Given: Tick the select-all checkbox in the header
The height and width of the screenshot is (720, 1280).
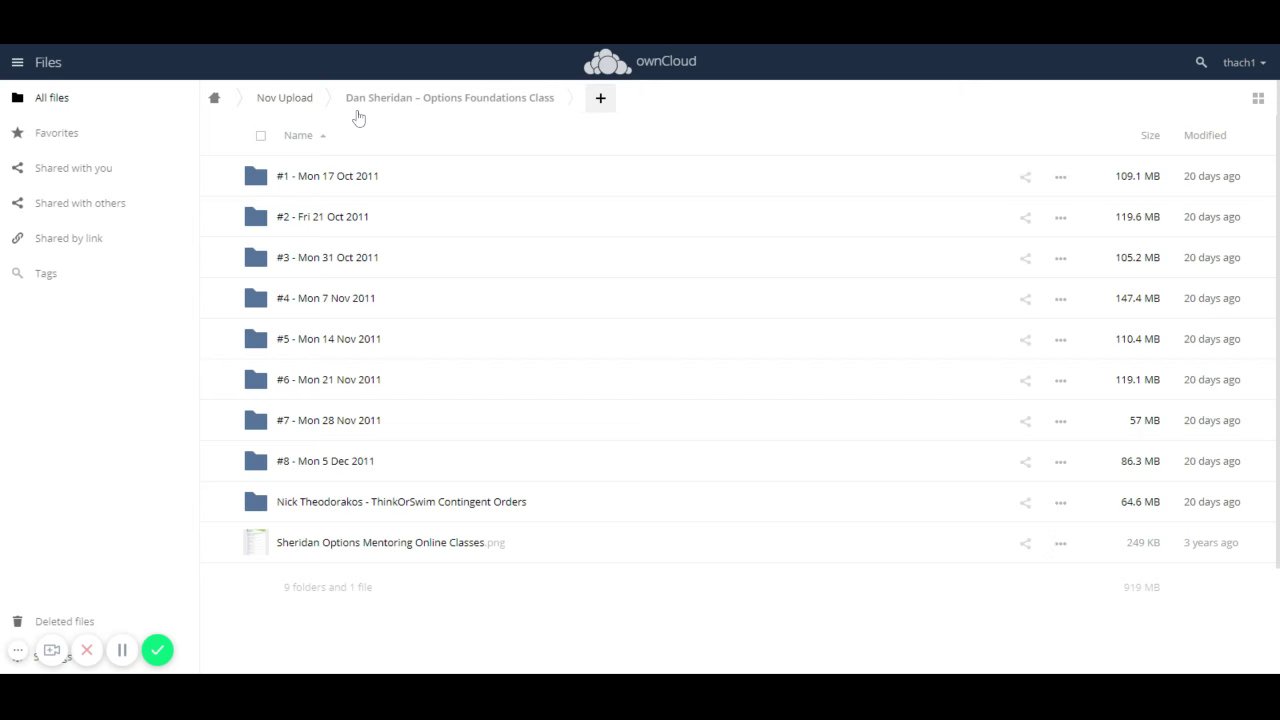Looking at the screenshot, I should (x=261, y=136).
